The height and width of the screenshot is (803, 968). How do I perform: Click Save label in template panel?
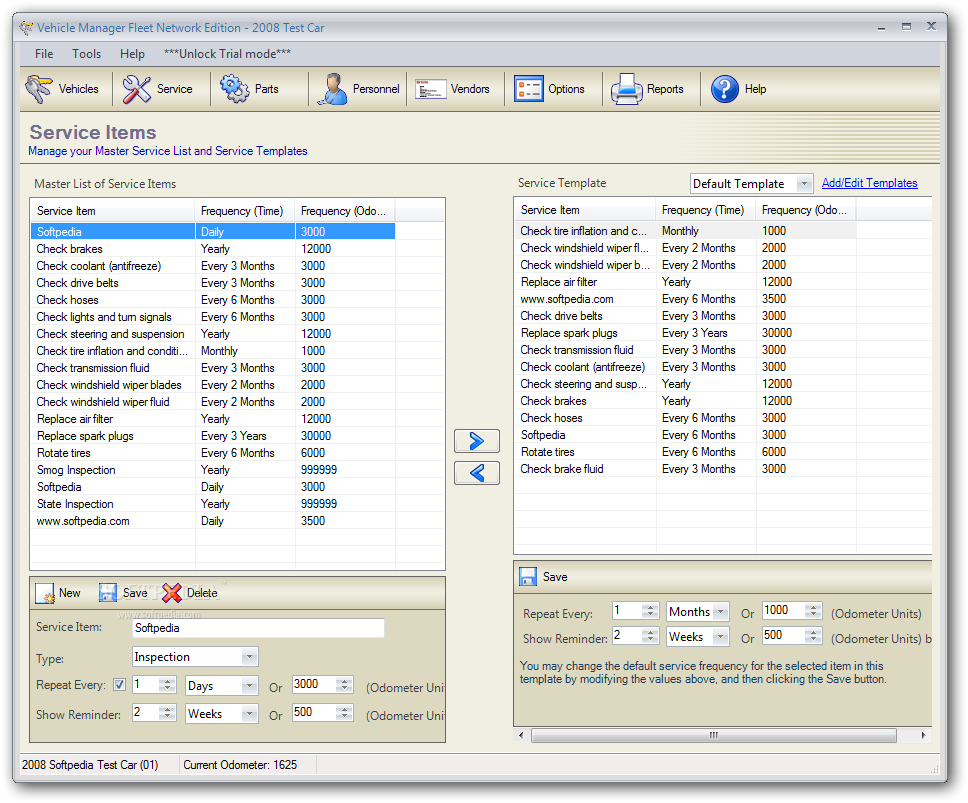tap(555, 577)
